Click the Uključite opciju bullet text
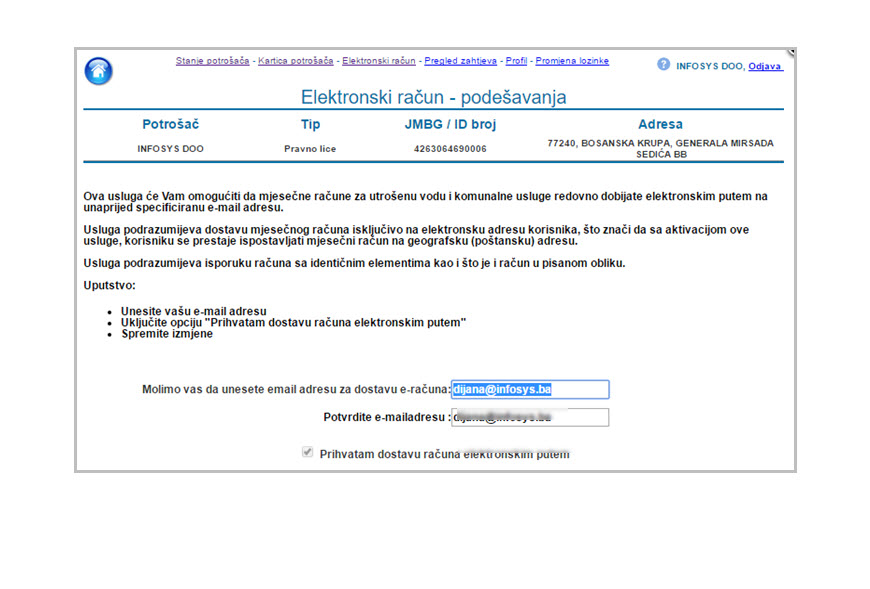The width and height of the screenshot is (870, 589). pyautogui.click(x=294, y=322)
